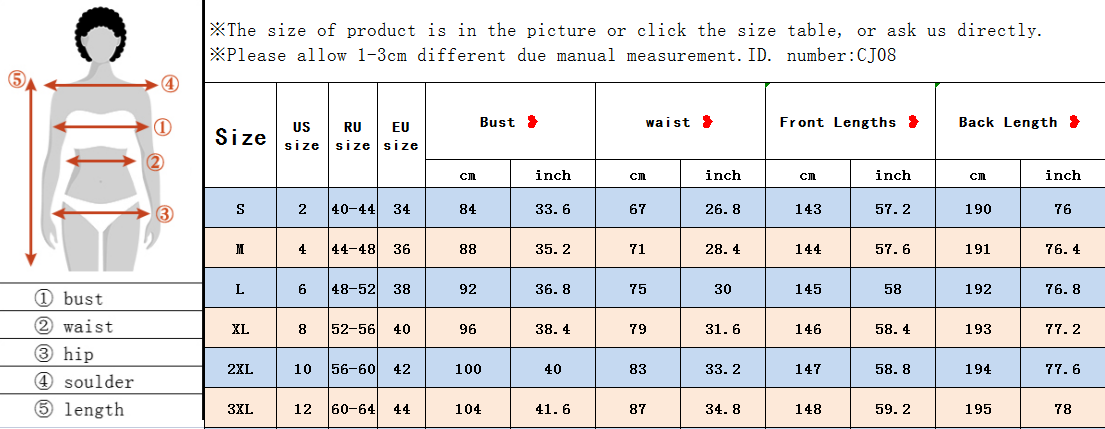Click the soulder legend entry

(100, 382)
